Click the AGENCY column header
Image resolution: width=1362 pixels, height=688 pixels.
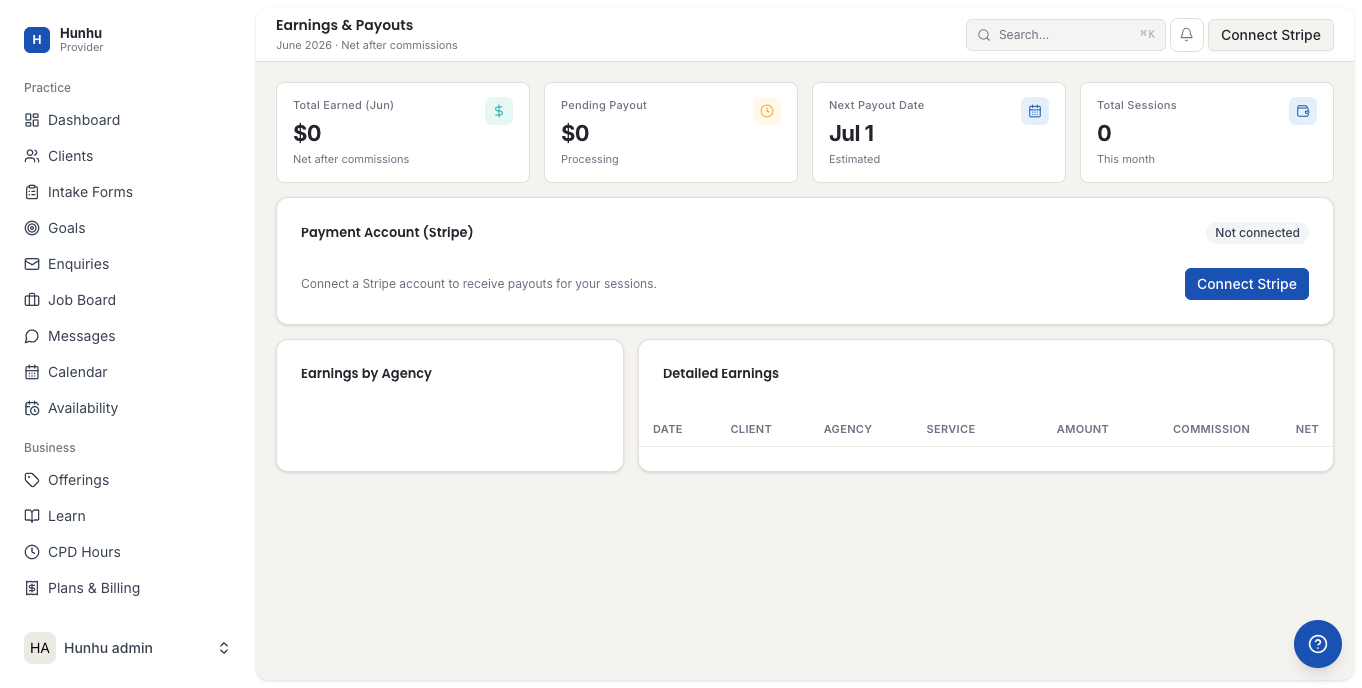[x=848, y=429]
